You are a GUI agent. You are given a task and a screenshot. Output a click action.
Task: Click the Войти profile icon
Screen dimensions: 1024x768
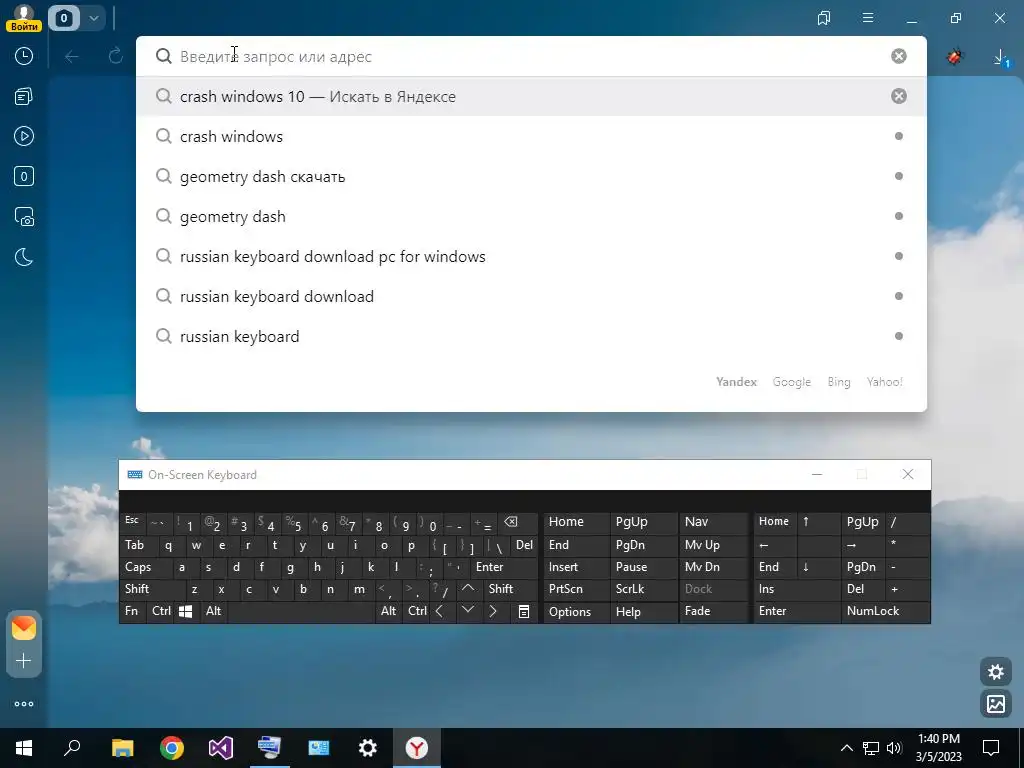[24, 18]
